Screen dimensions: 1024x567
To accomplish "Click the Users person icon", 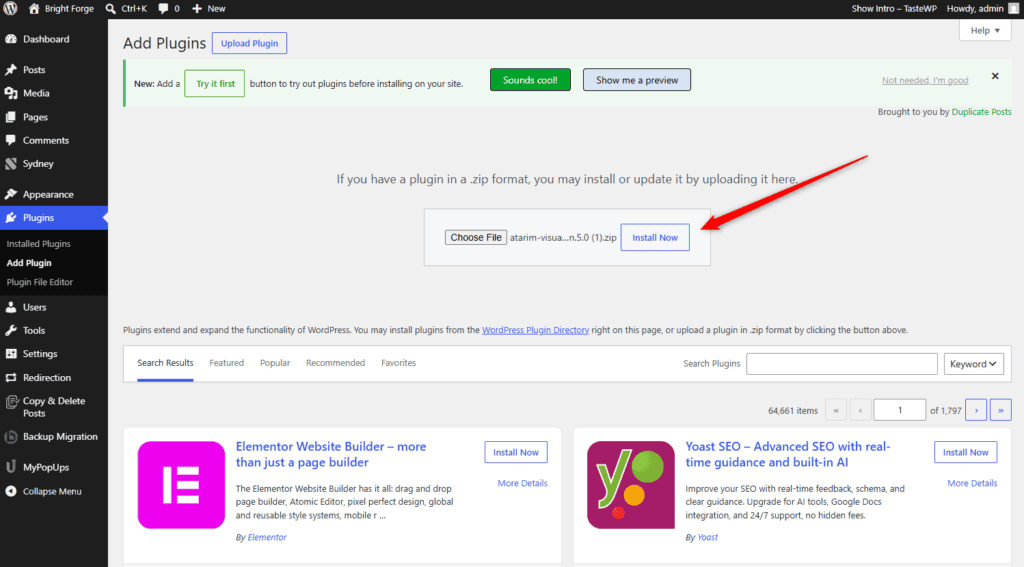I will coord(11,307).
